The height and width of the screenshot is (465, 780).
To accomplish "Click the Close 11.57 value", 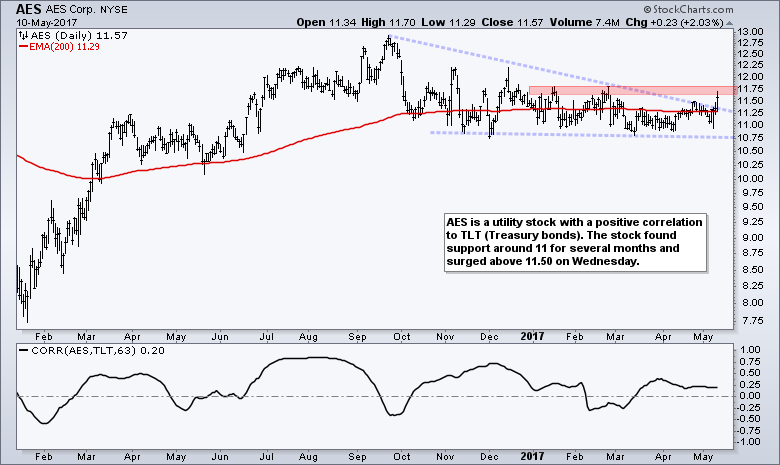I will [x=512, y=22].
